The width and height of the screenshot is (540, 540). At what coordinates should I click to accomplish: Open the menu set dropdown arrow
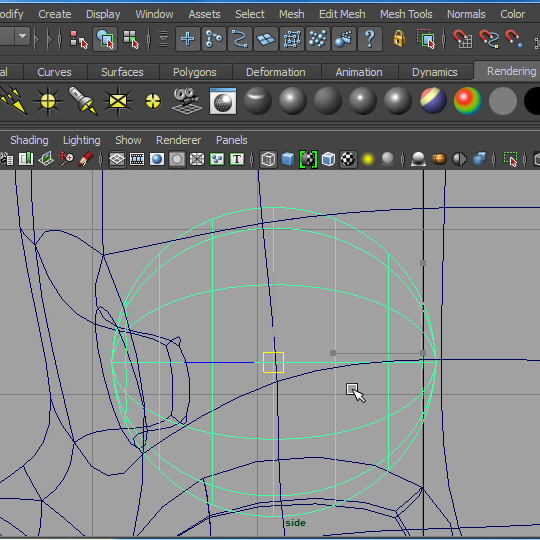[x=23, y=36]
